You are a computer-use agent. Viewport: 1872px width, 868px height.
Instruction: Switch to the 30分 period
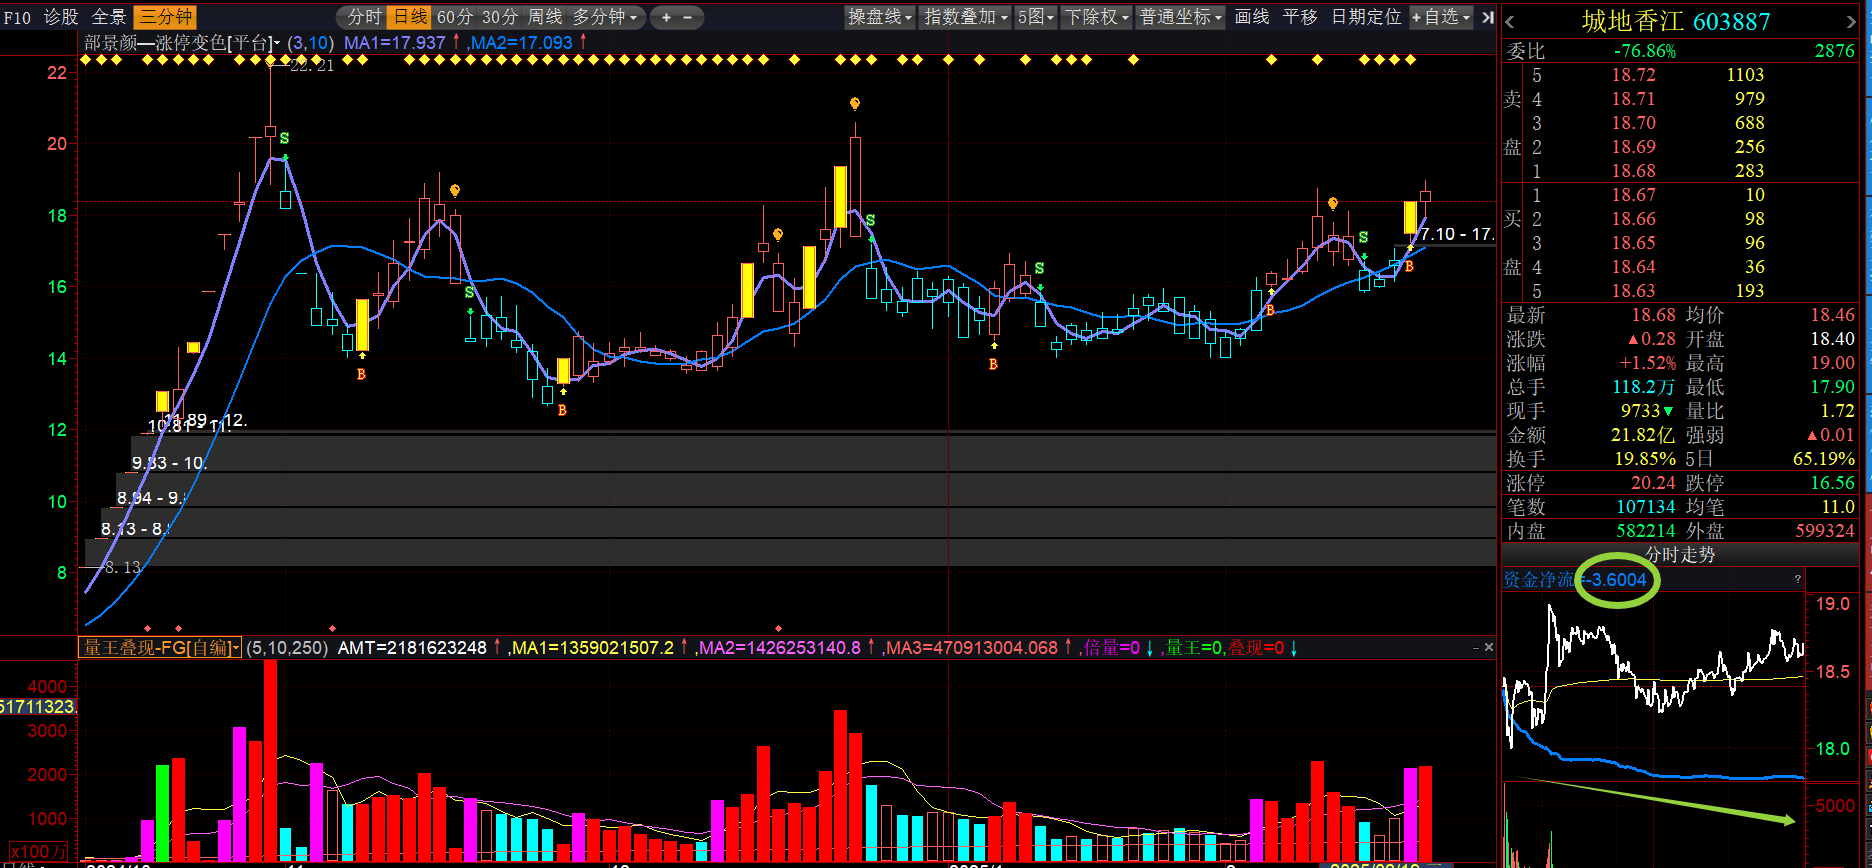[500, 17]
